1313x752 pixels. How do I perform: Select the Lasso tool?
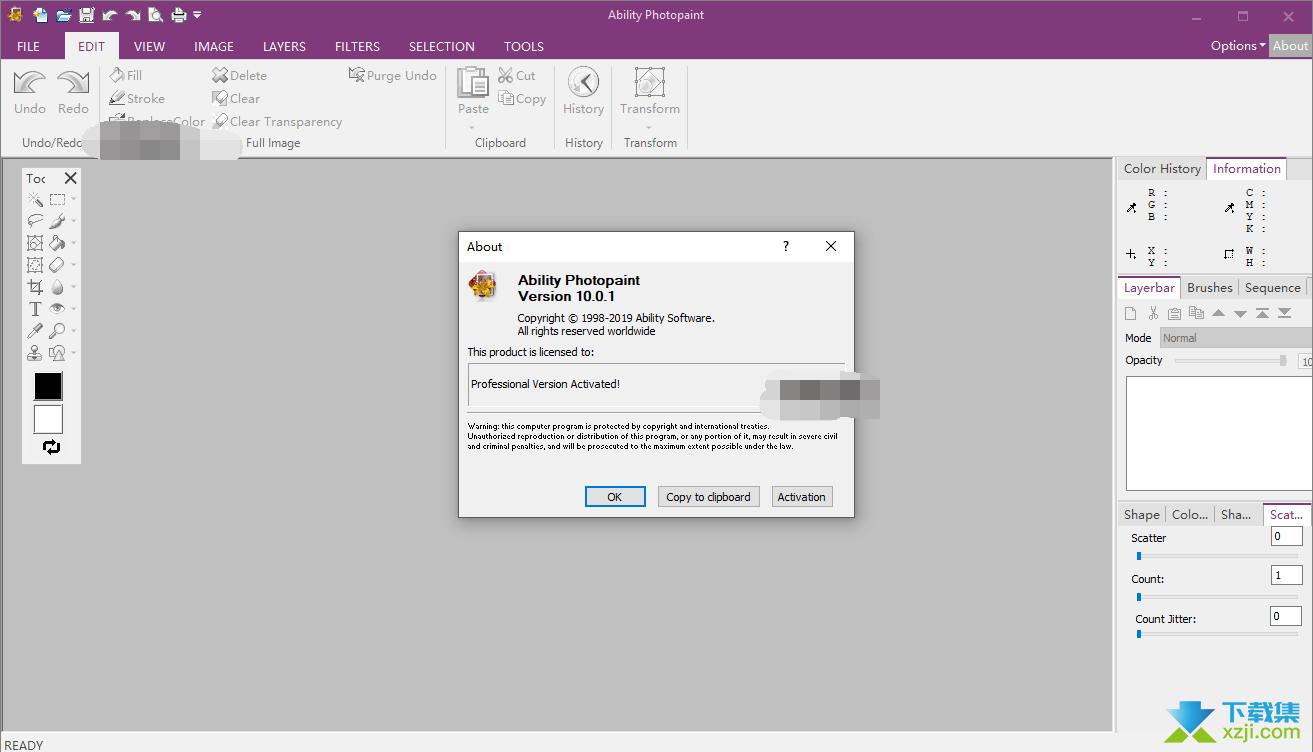(x=35, y=221)
